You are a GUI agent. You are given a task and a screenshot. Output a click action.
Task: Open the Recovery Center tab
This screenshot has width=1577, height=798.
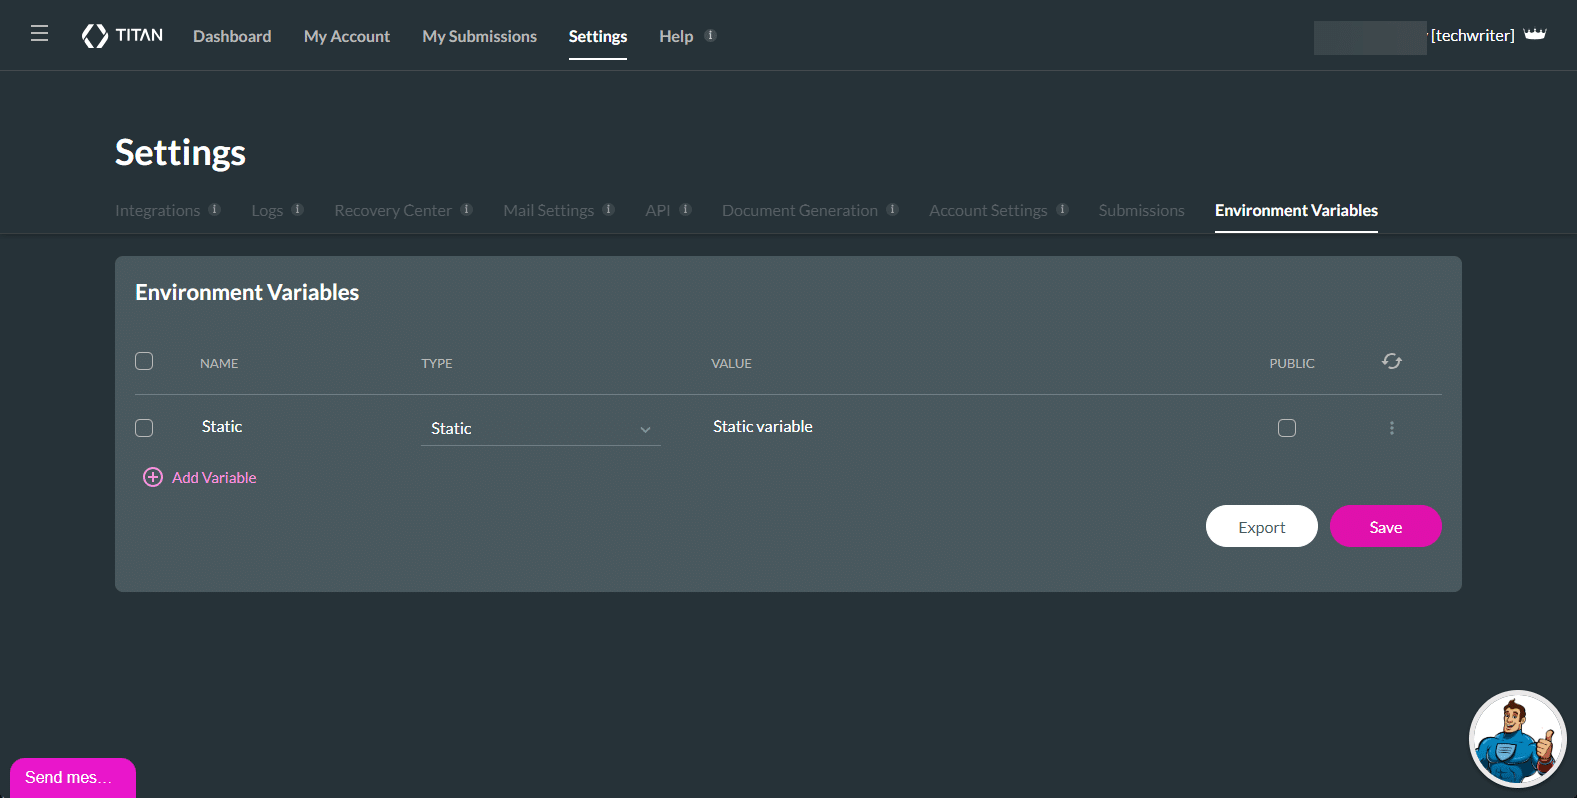(x=393, y=211)
